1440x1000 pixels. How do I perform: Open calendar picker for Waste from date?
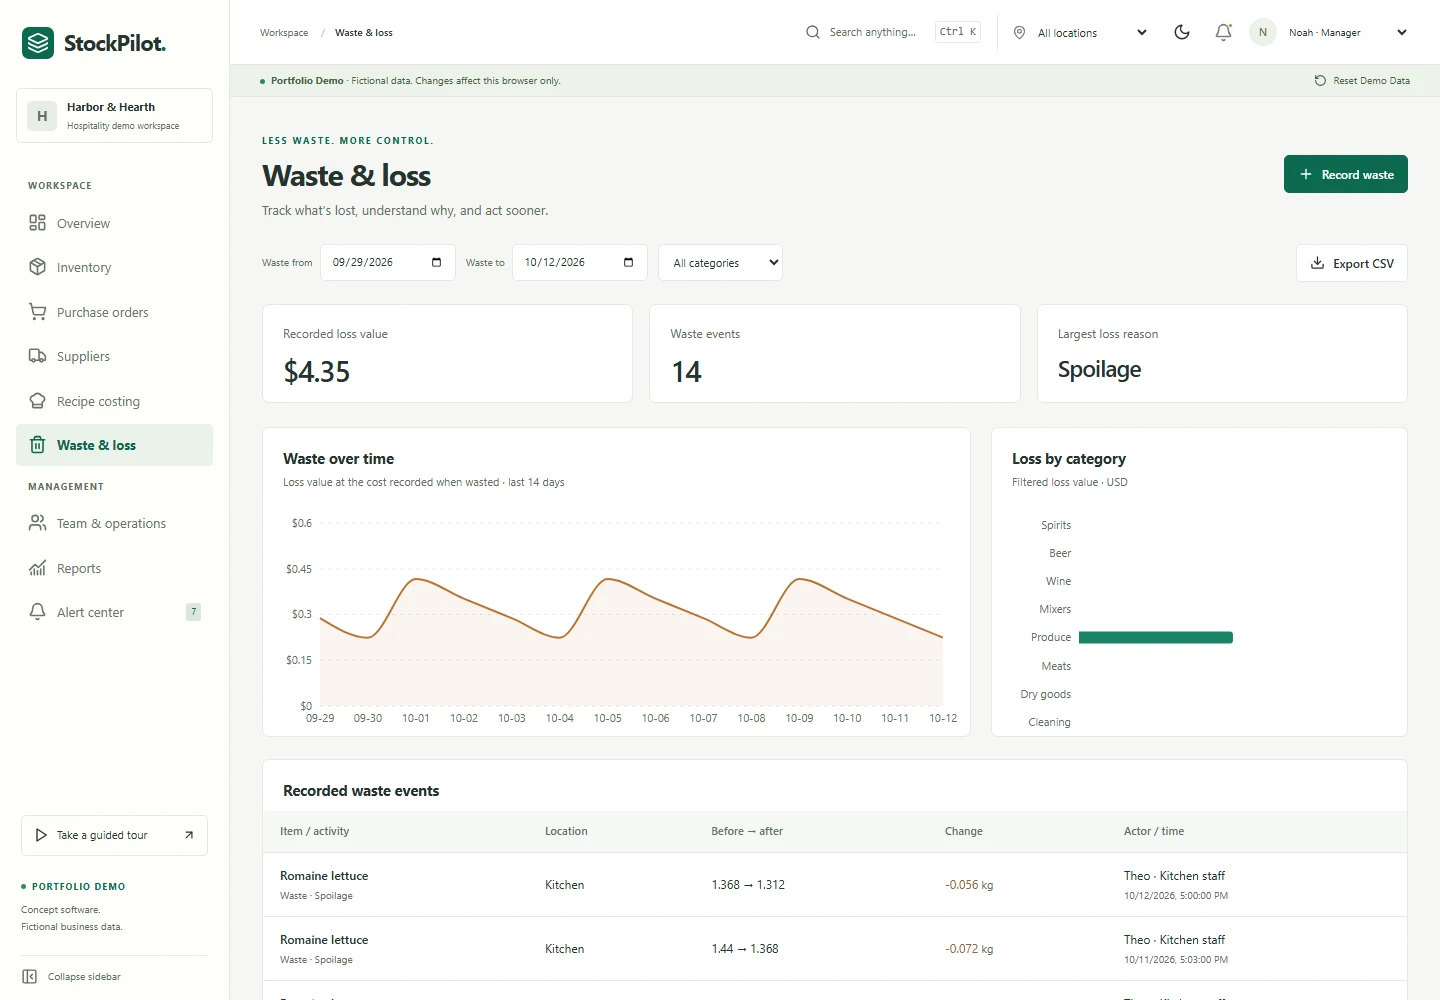(x=436, y=262)
